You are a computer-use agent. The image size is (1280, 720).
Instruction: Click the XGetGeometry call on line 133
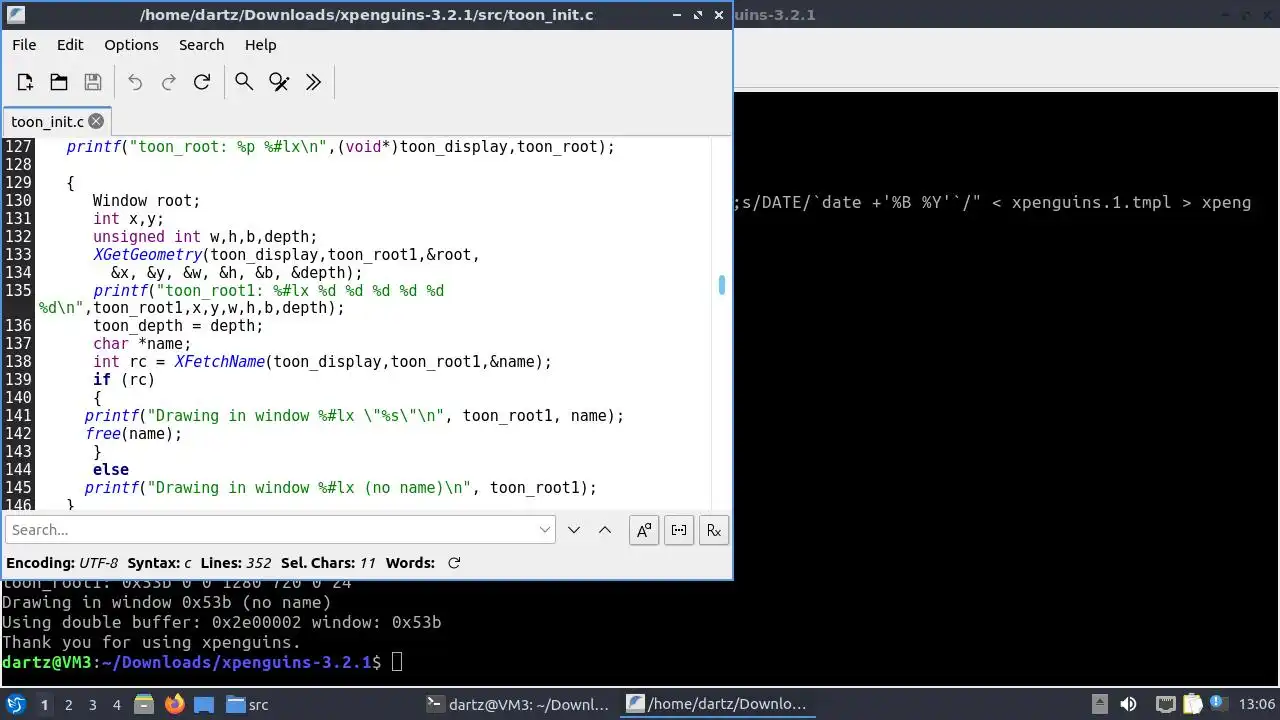point(147,254)
